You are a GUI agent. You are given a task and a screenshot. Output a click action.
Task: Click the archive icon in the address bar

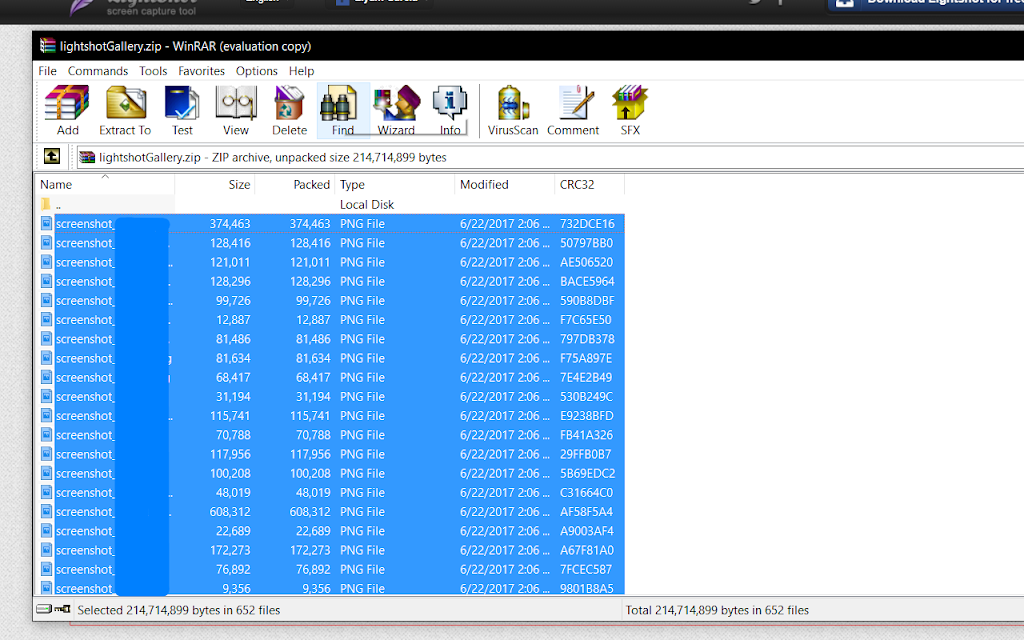coord(87,157)
